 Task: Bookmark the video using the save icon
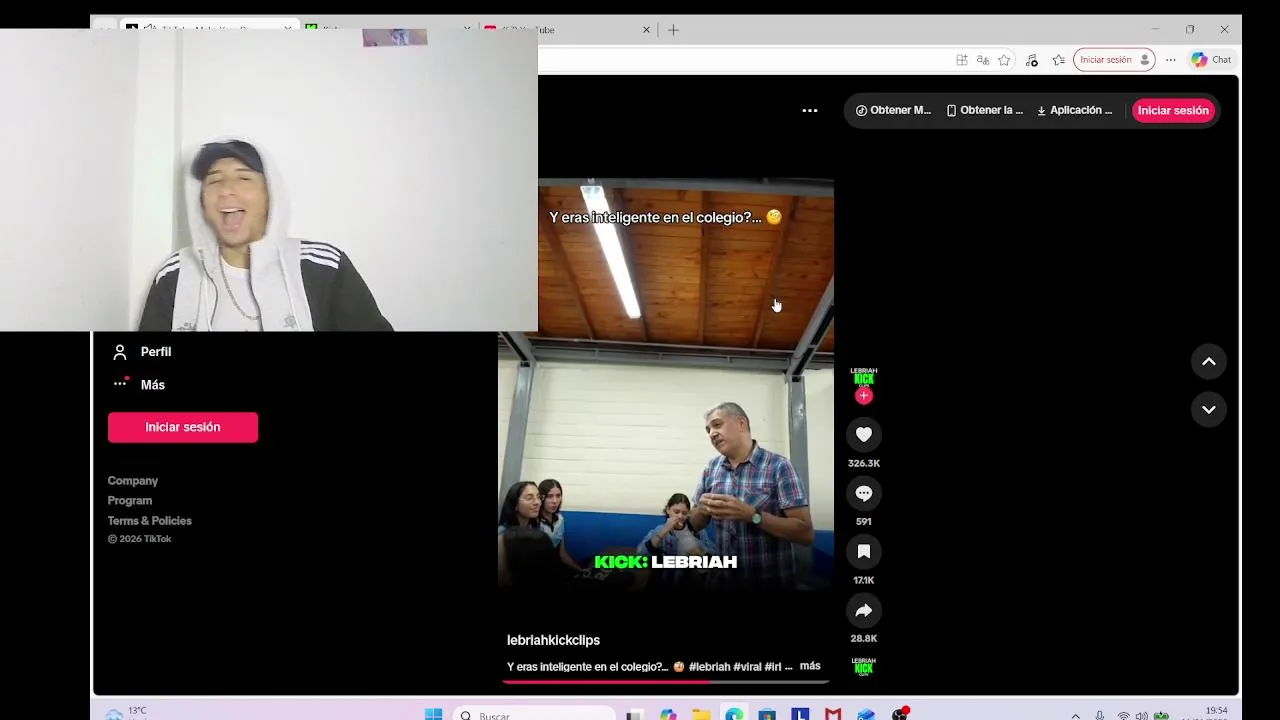click(864, 551)
